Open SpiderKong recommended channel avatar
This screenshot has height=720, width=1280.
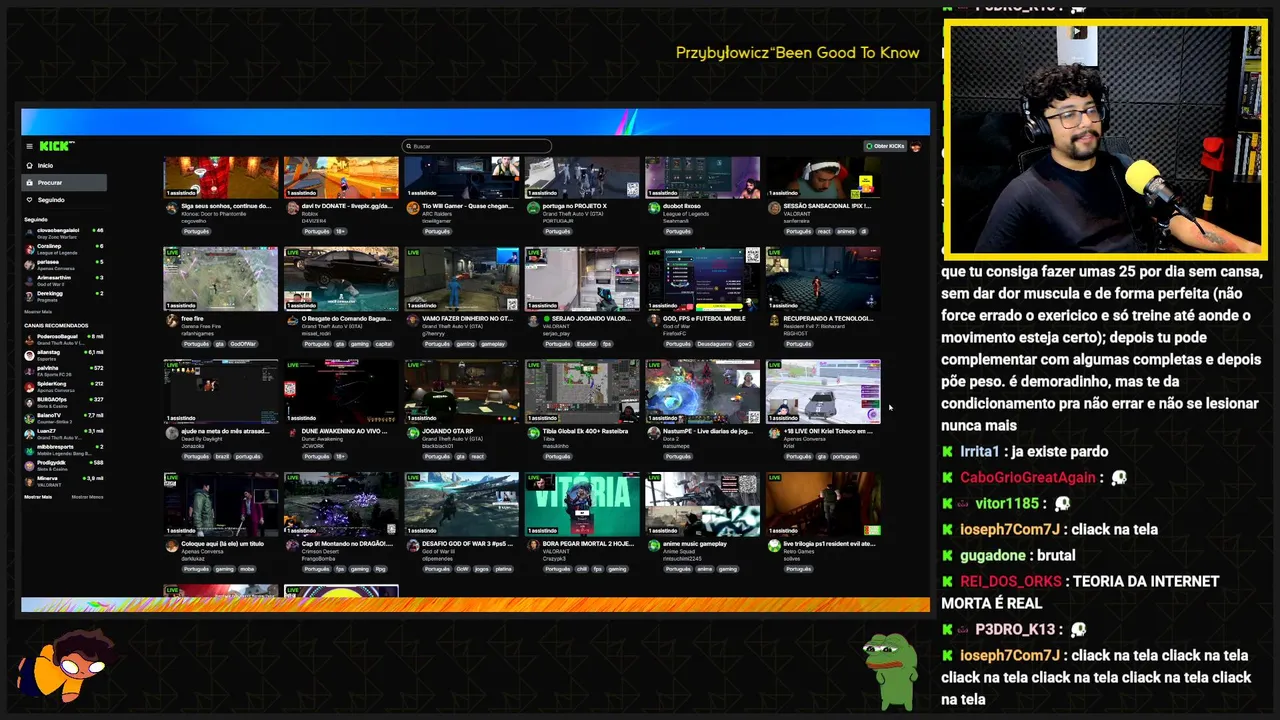(30, 385)
